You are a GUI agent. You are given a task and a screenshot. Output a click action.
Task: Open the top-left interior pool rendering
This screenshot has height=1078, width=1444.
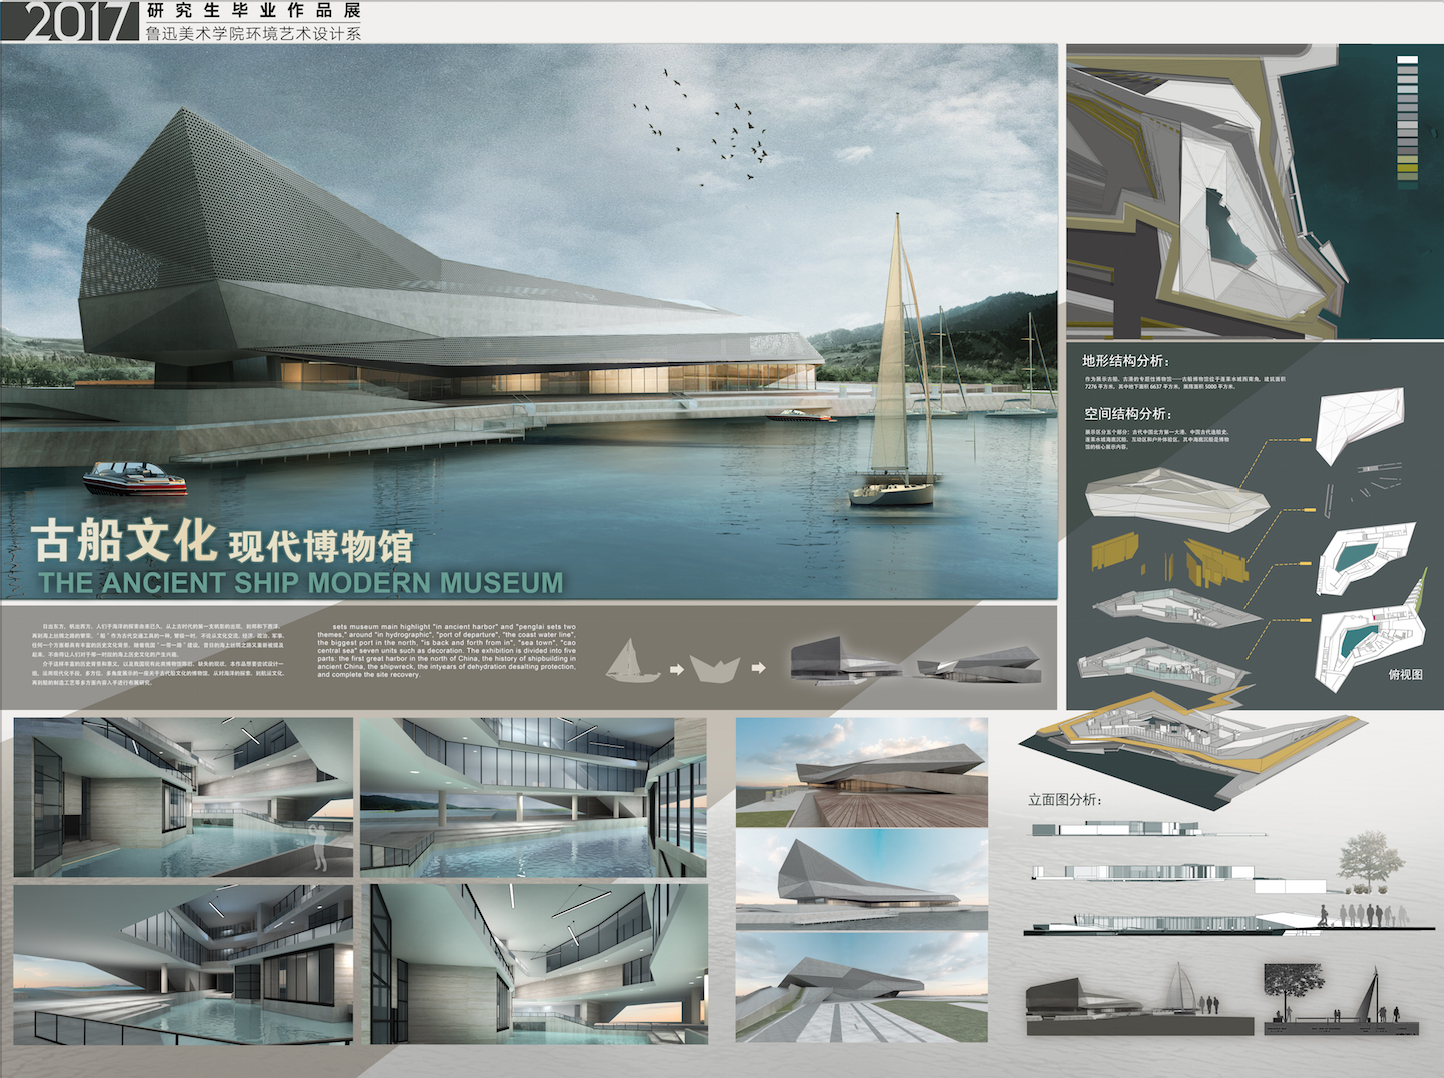point(184,797)
